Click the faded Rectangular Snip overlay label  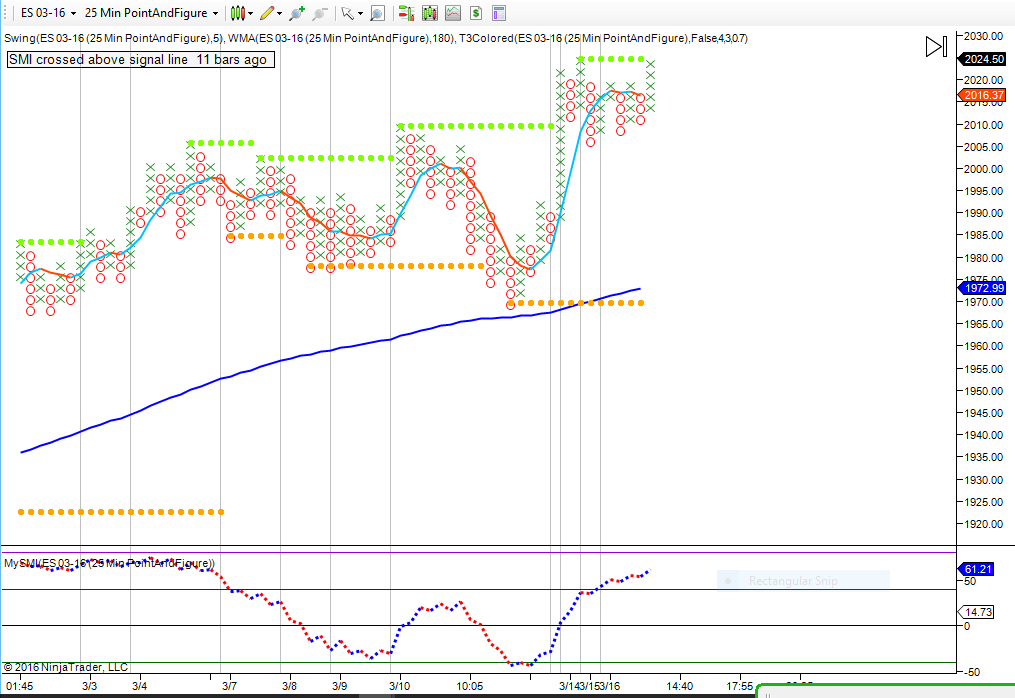click(x=793, y=581)
